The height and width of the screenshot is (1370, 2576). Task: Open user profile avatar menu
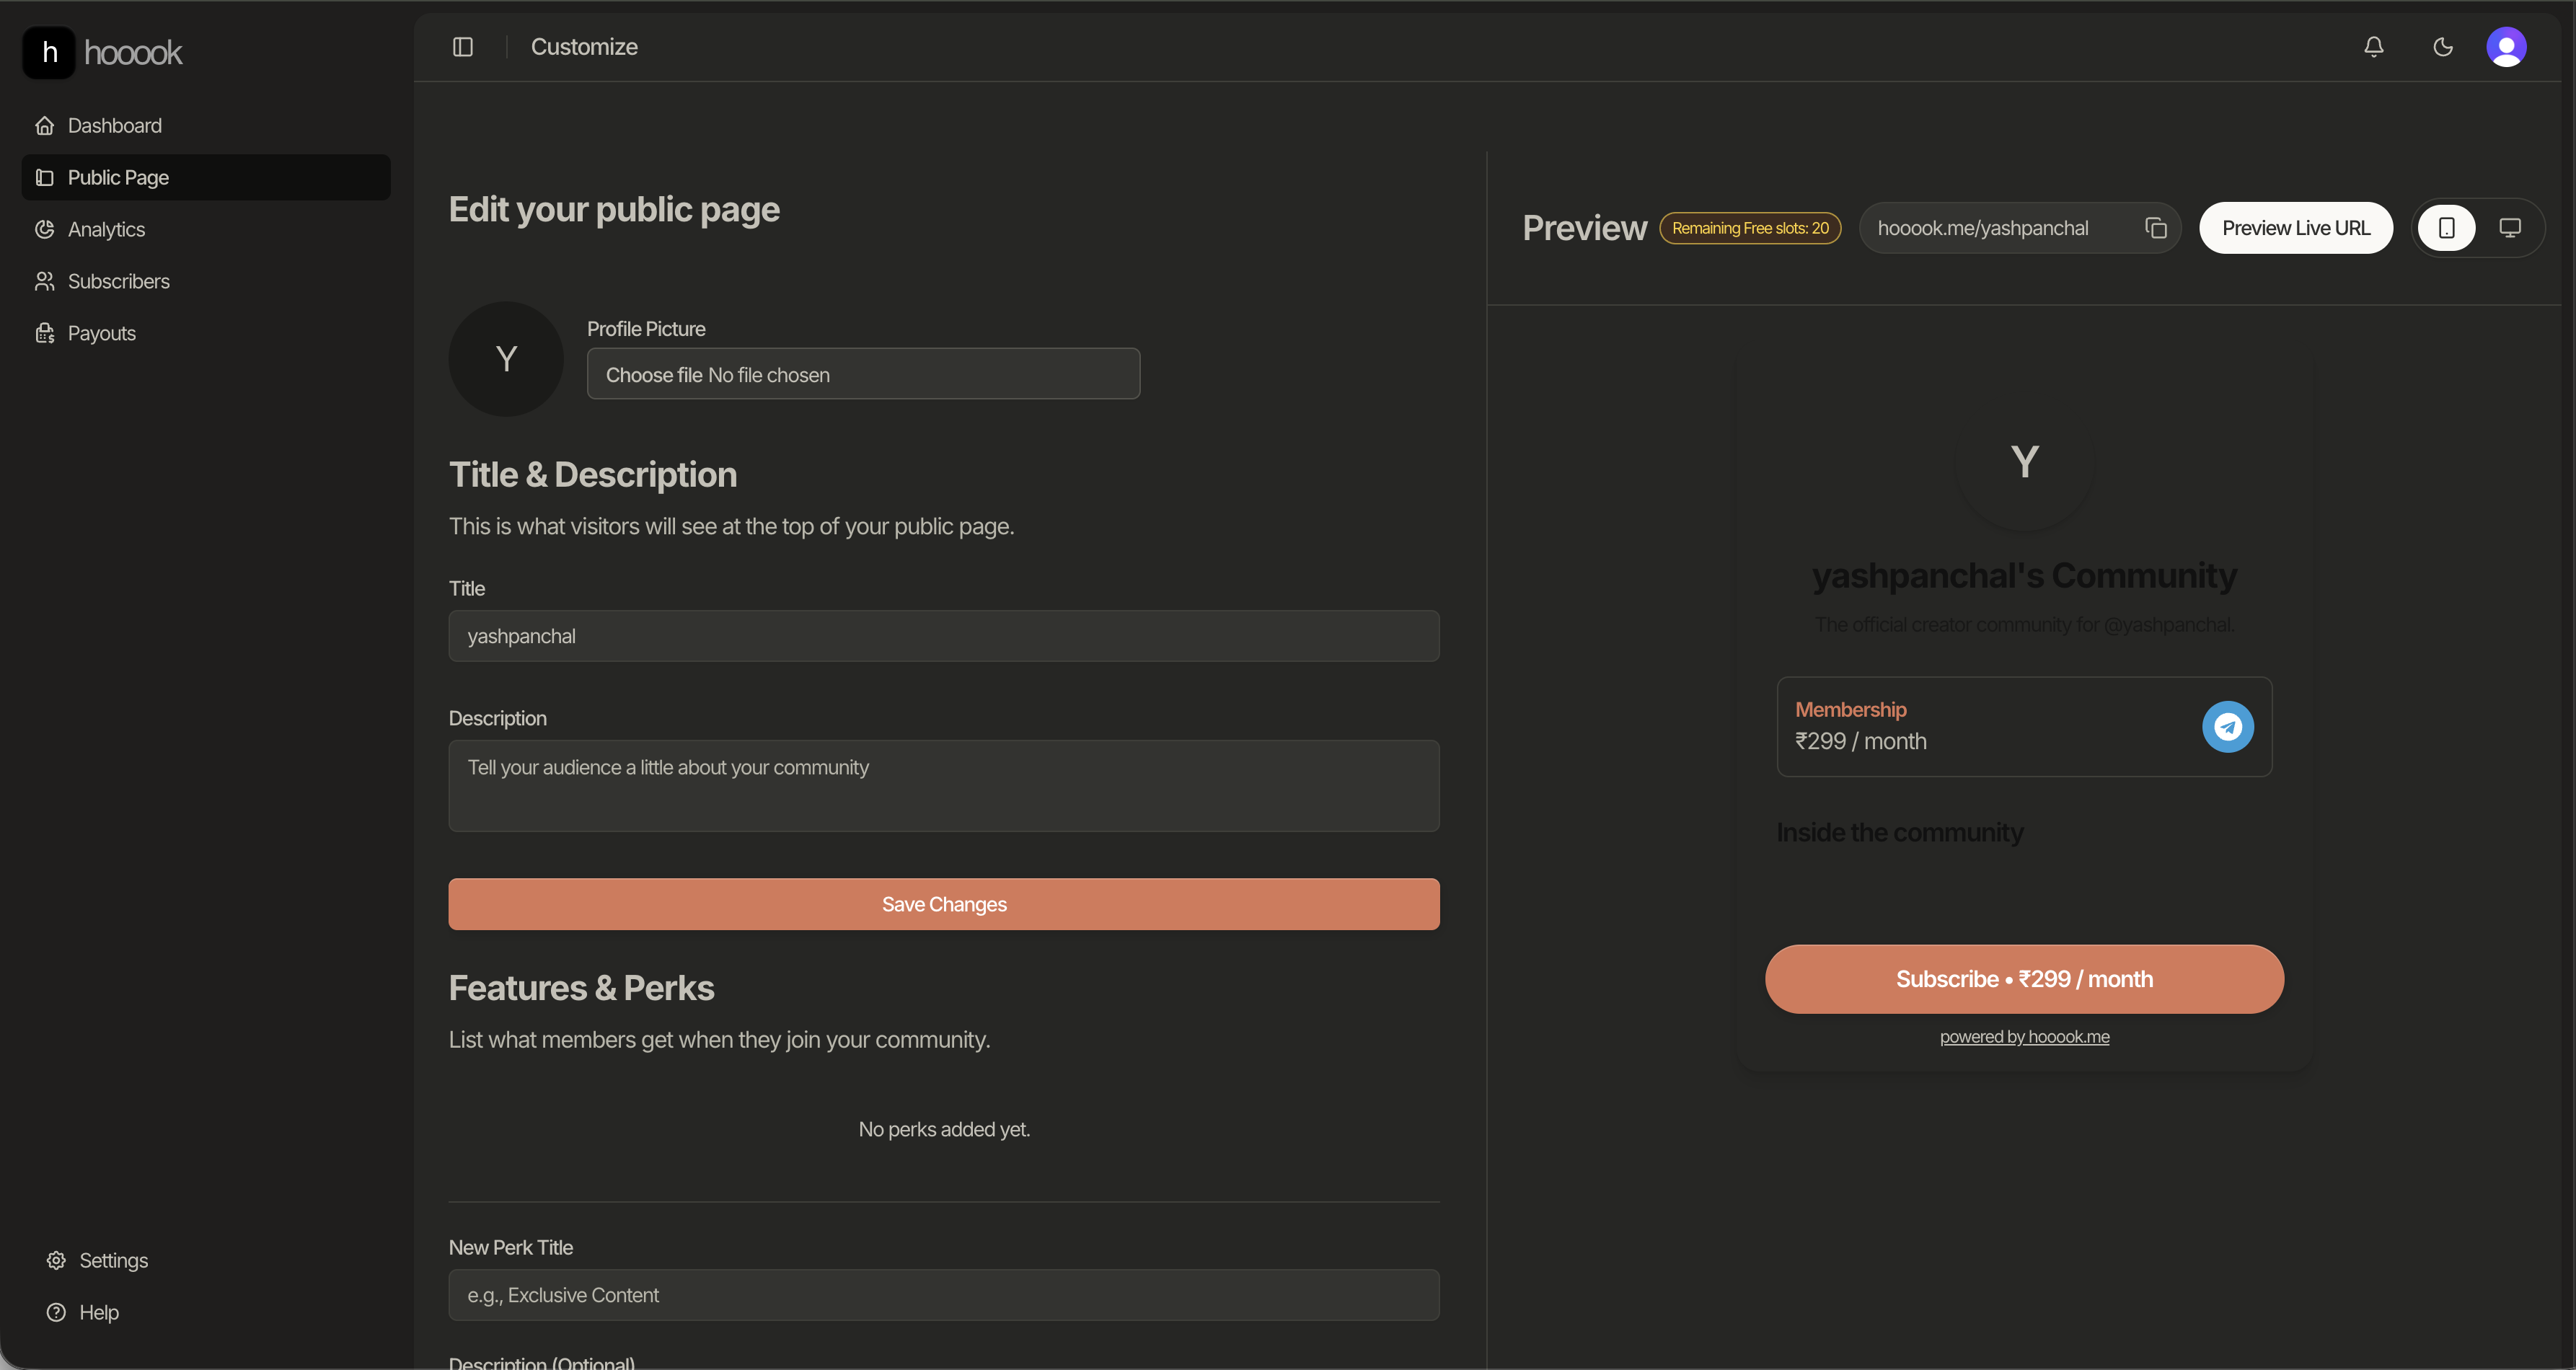pos(2505,47)
